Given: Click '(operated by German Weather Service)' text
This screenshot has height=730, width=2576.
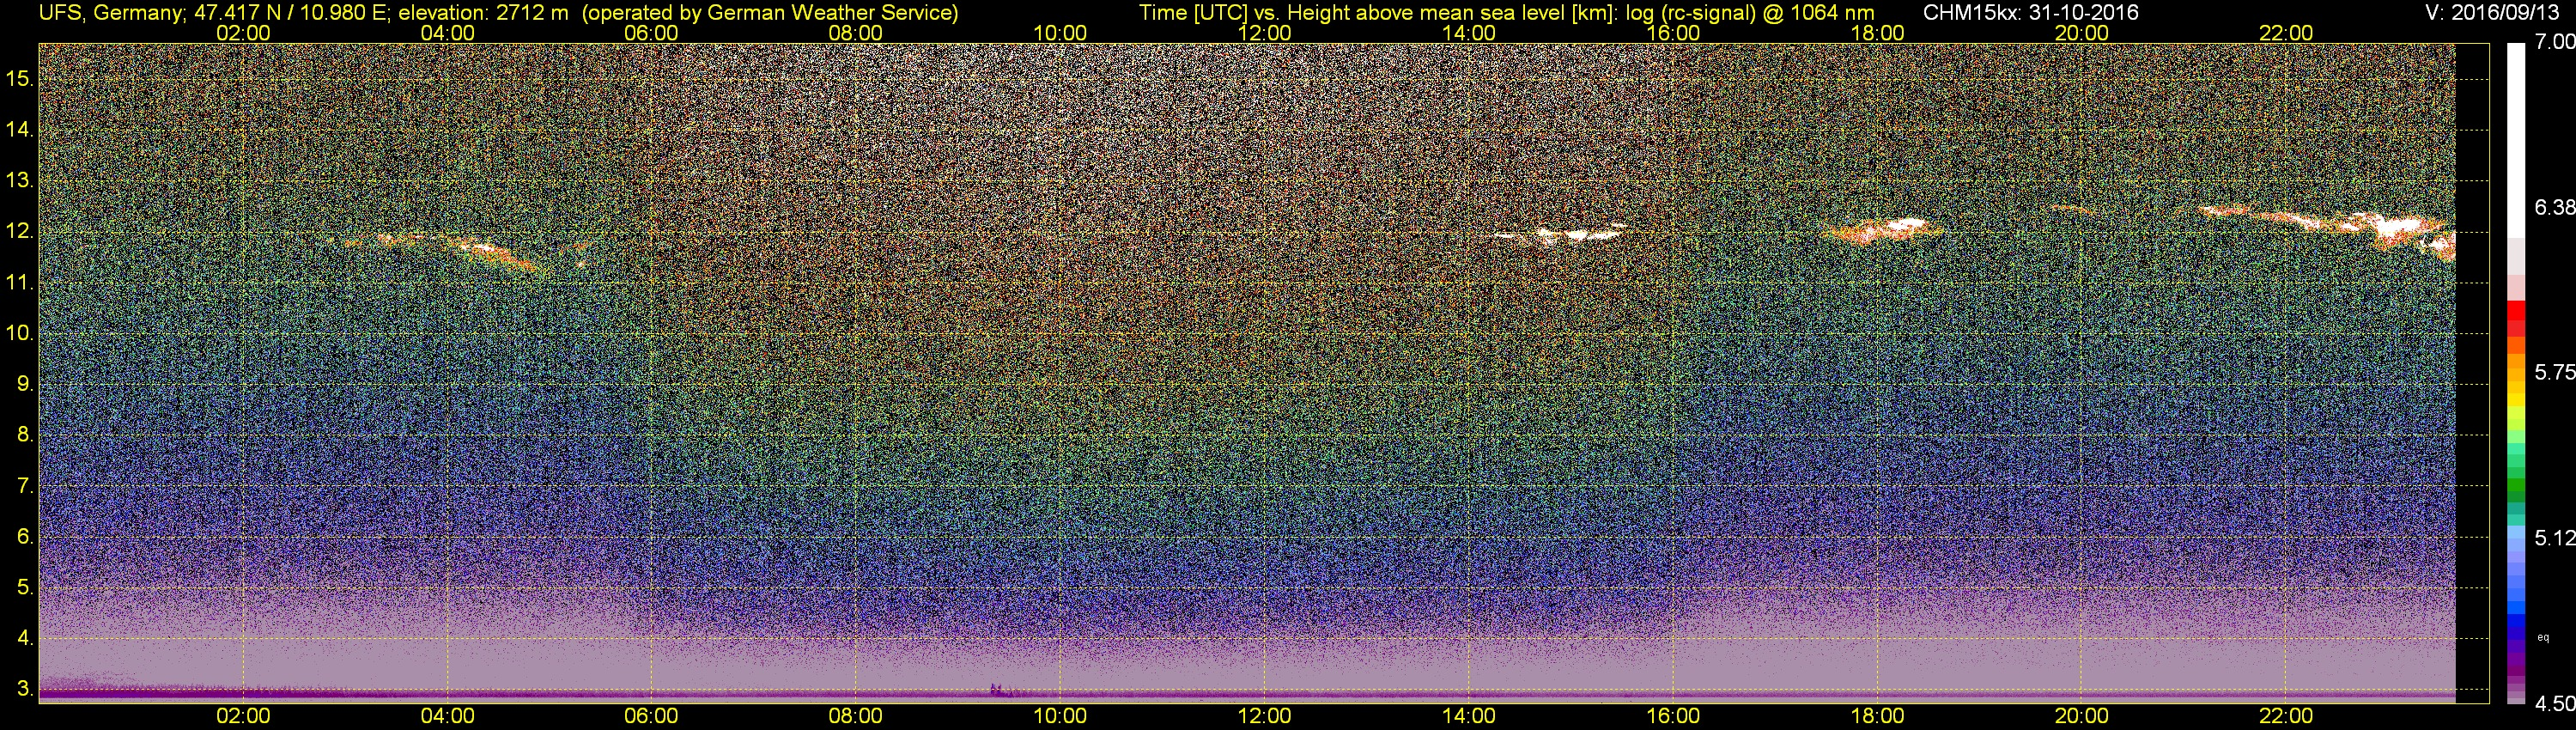Looking at the screenshot, I should tap(770, 13).
